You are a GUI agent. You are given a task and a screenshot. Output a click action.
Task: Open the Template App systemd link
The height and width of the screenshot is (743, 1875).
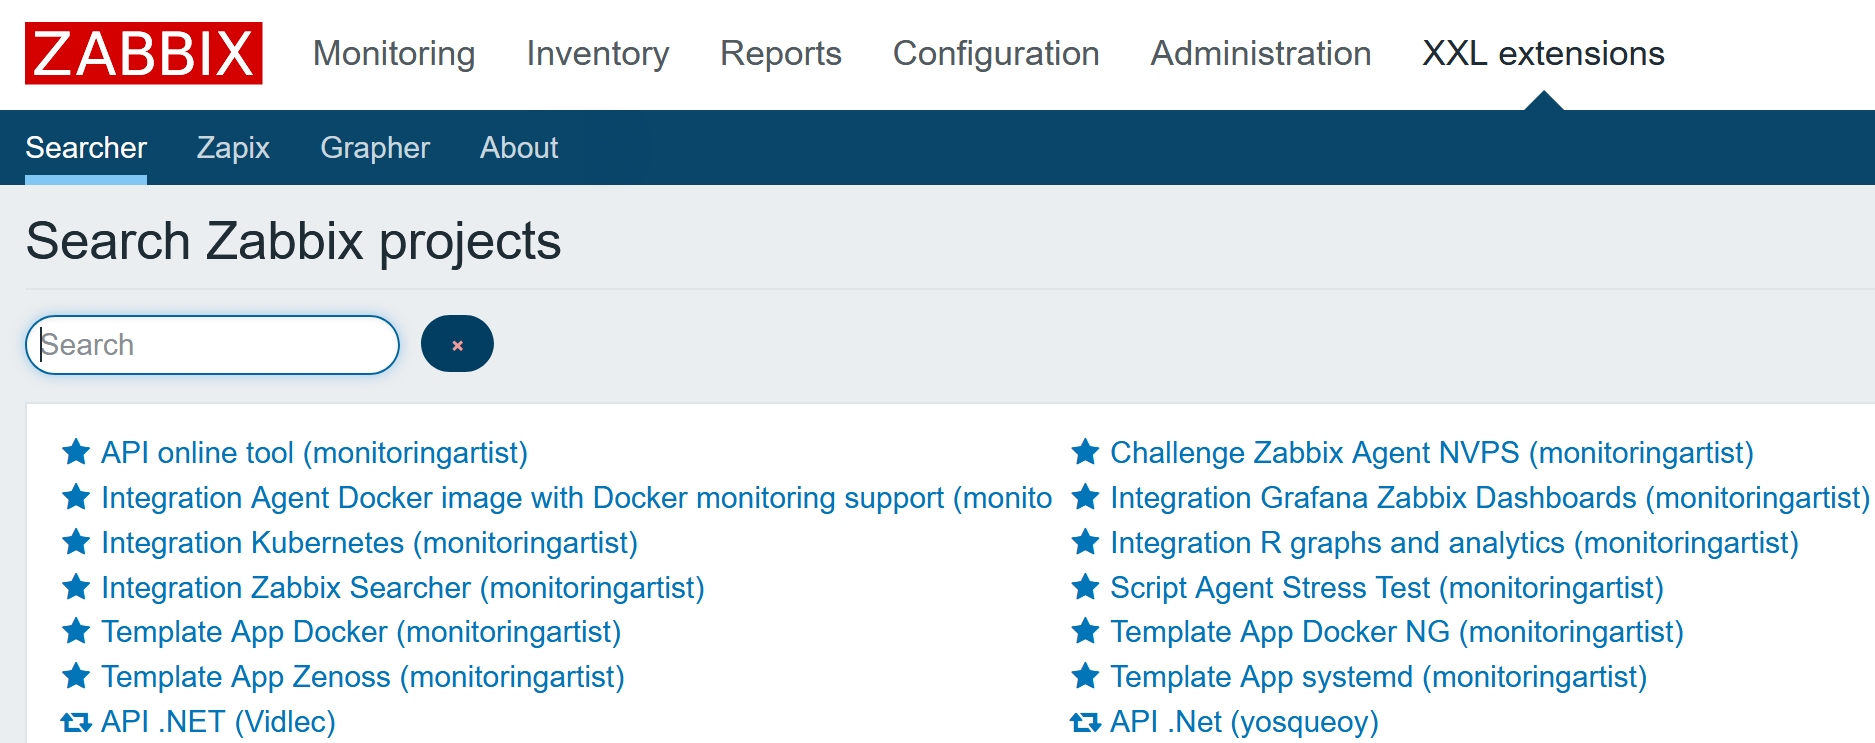click(x=1378, y=677)
